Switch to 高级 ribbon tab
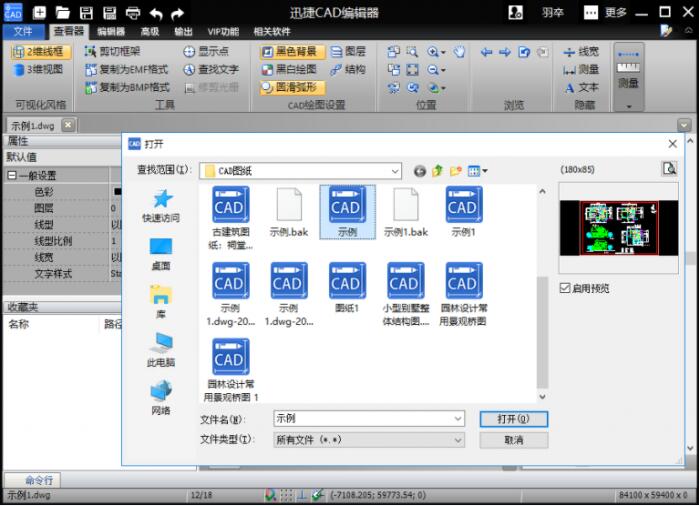This screenshot has width=699, height=506. click(x=150, y=32)
